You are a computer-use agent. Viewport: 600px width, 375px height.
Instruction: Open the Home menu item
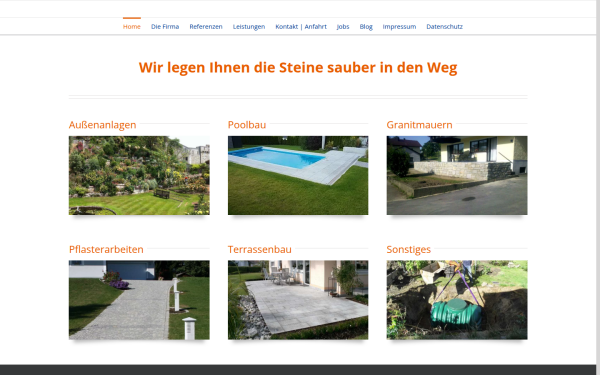pyautogui.click(x=132, y=26)
